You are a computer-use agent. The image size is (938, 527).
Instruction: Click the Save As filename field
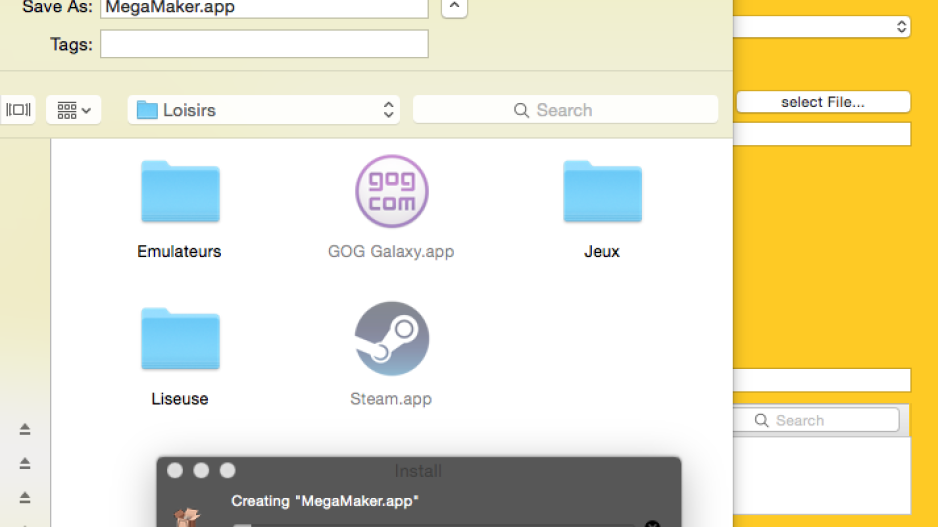click(x=264, y=8)
